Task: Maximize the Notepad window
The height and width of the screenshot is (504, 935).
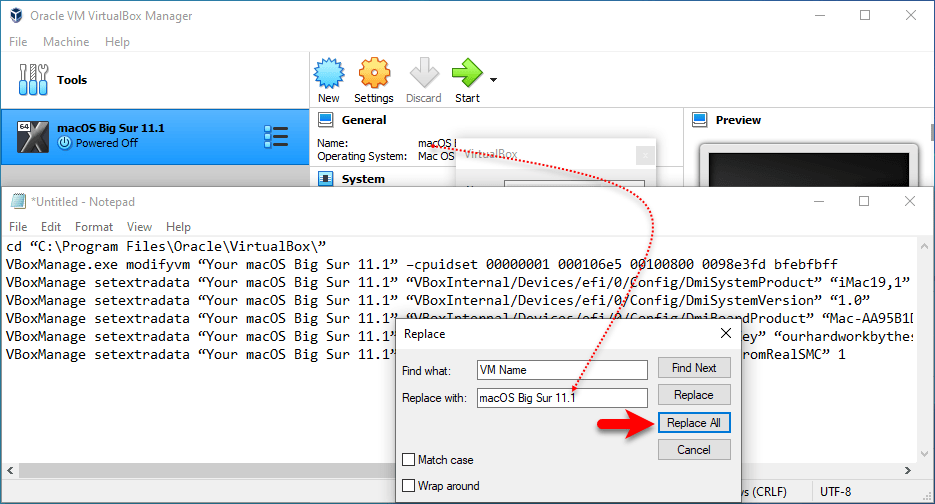Action: click(864, 201)
